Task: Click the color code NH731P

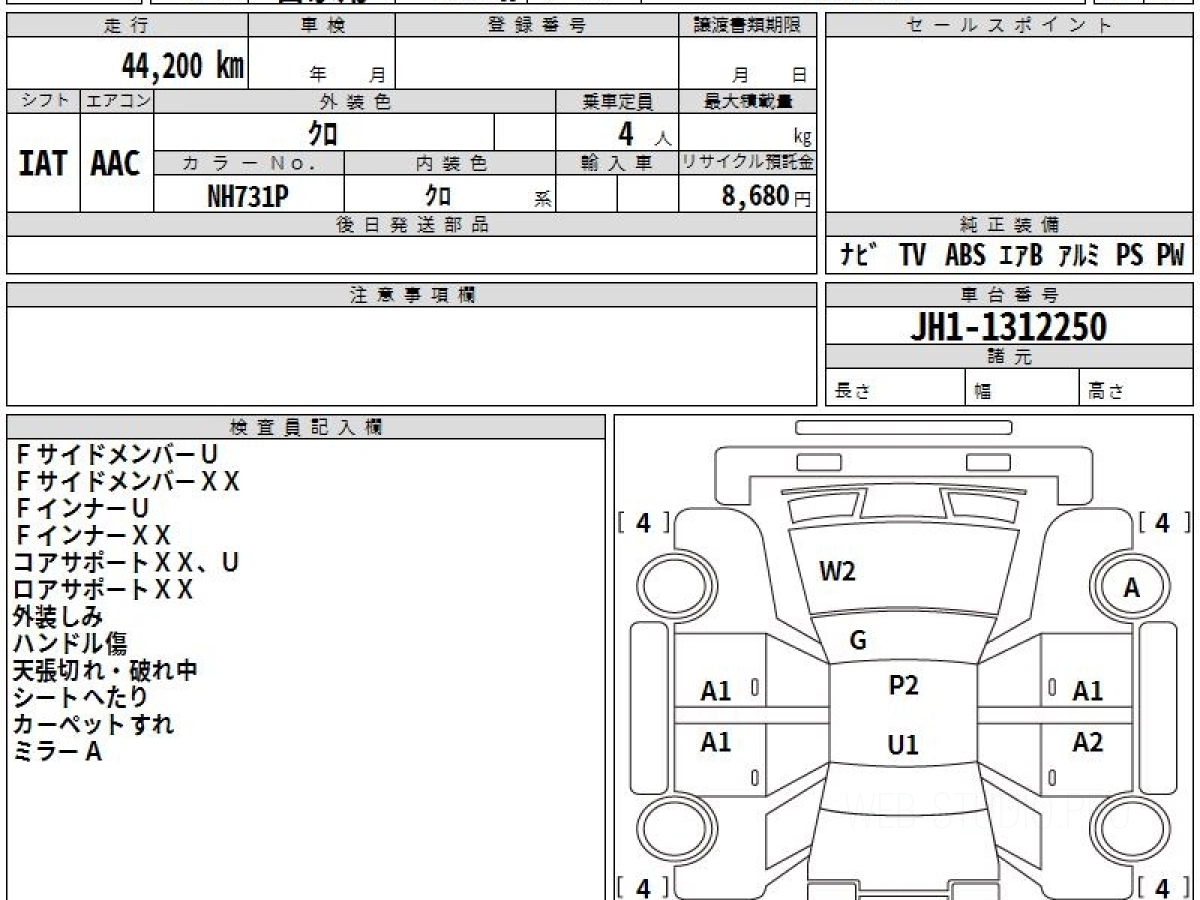Action: point(248,195)
